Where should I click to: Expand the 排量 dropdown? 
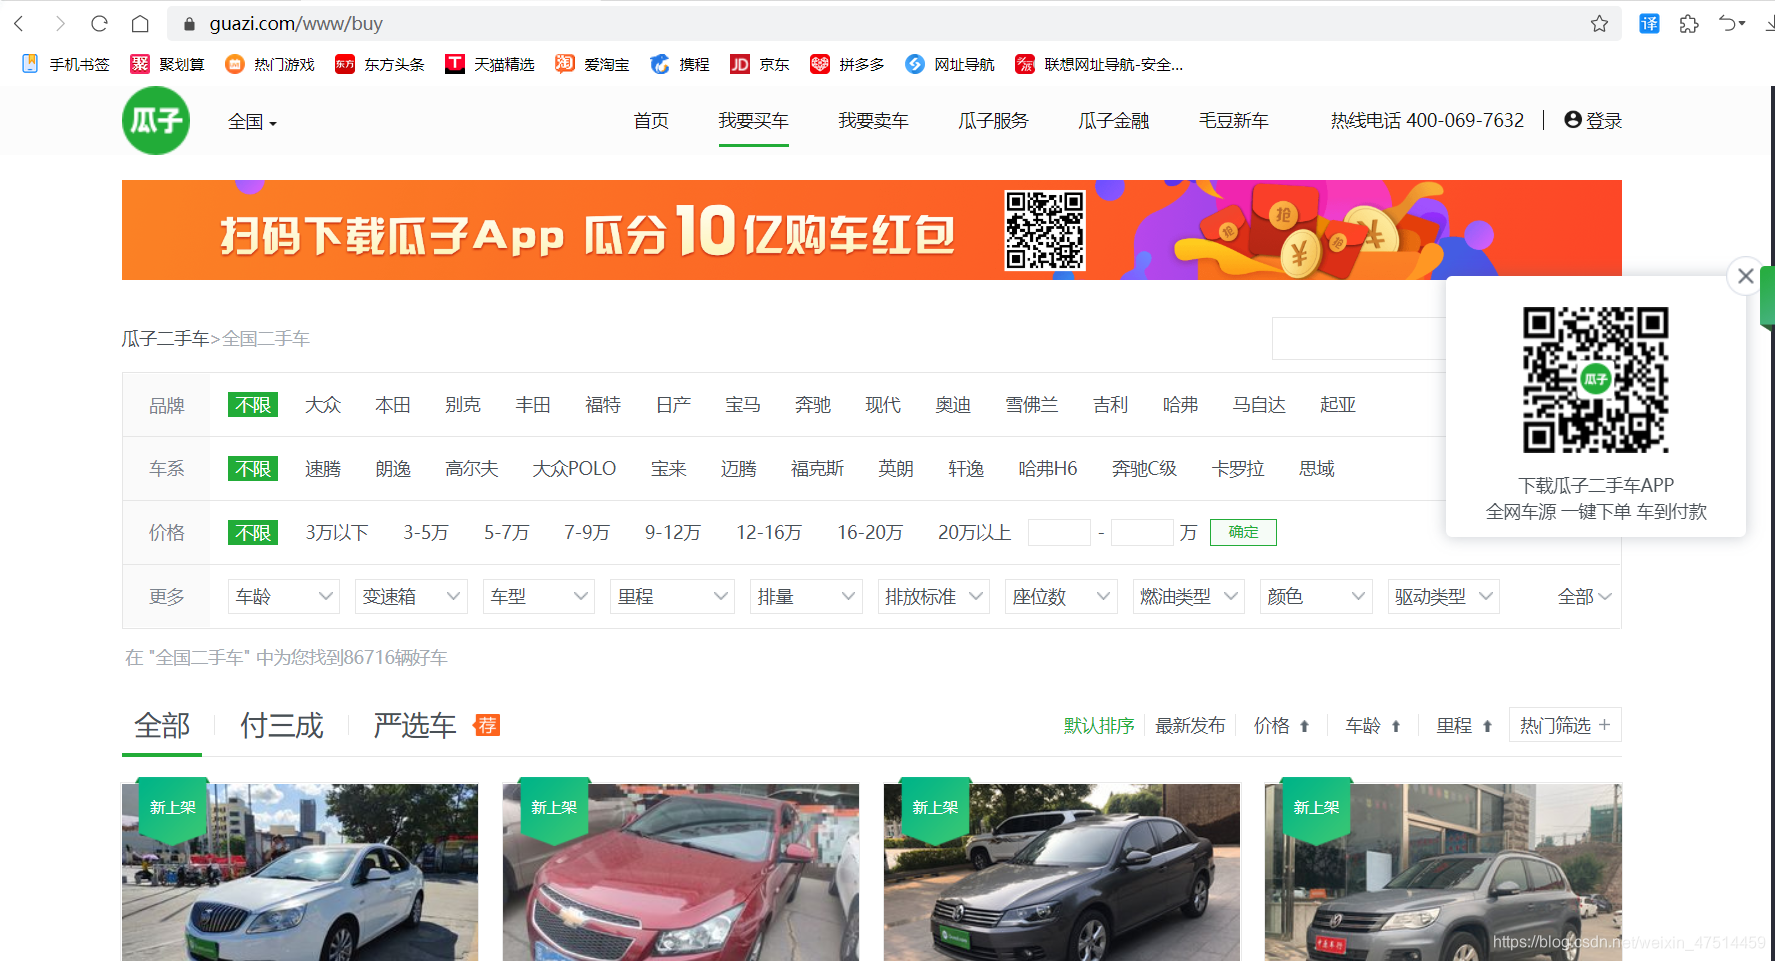coord(806,597)
